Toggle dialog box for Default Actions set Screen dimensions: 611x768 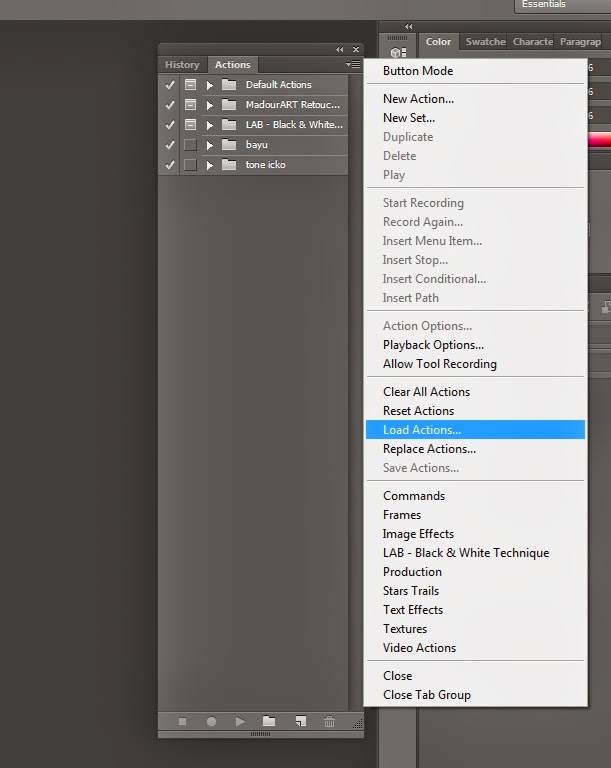pos(190,85)
